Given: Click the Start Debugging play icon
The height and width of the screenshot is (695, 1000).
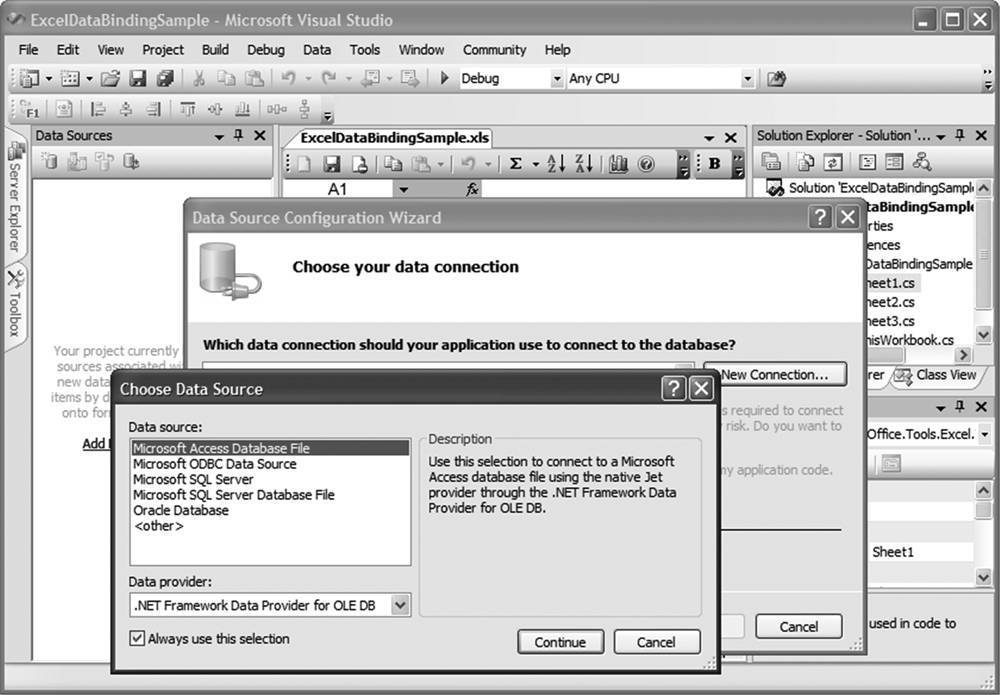Looking at the screenshot, I should coord(445,78).
